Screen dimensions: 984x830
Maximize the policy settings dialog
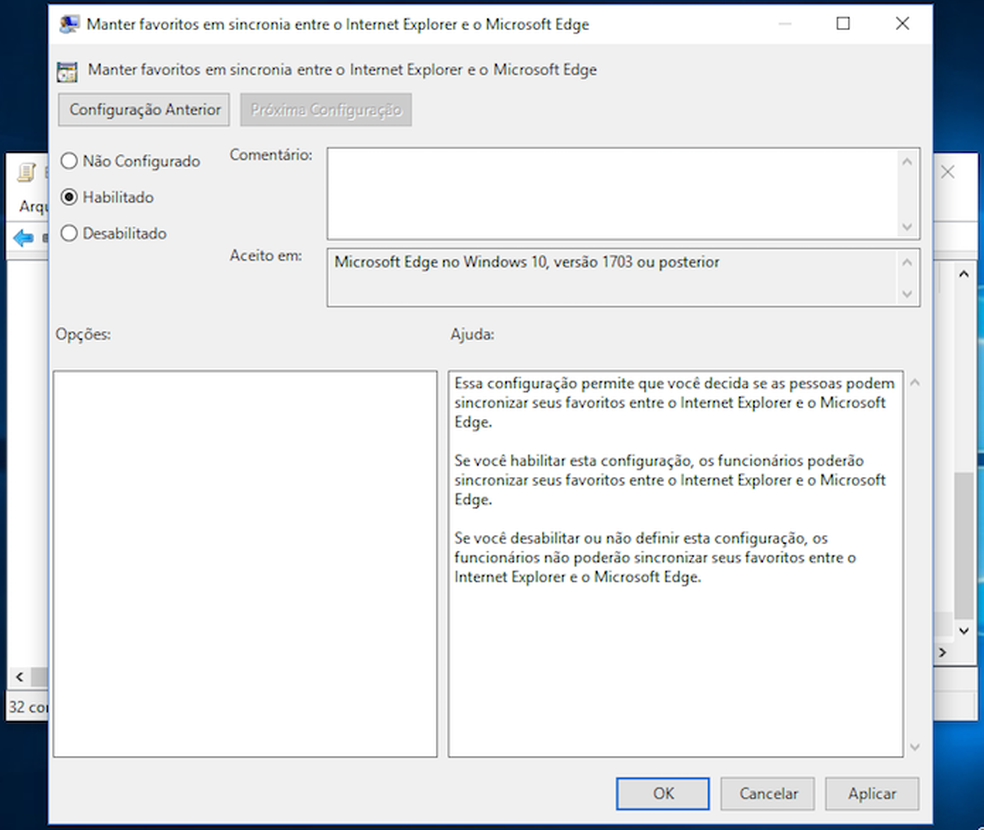(x=843, y=24)
